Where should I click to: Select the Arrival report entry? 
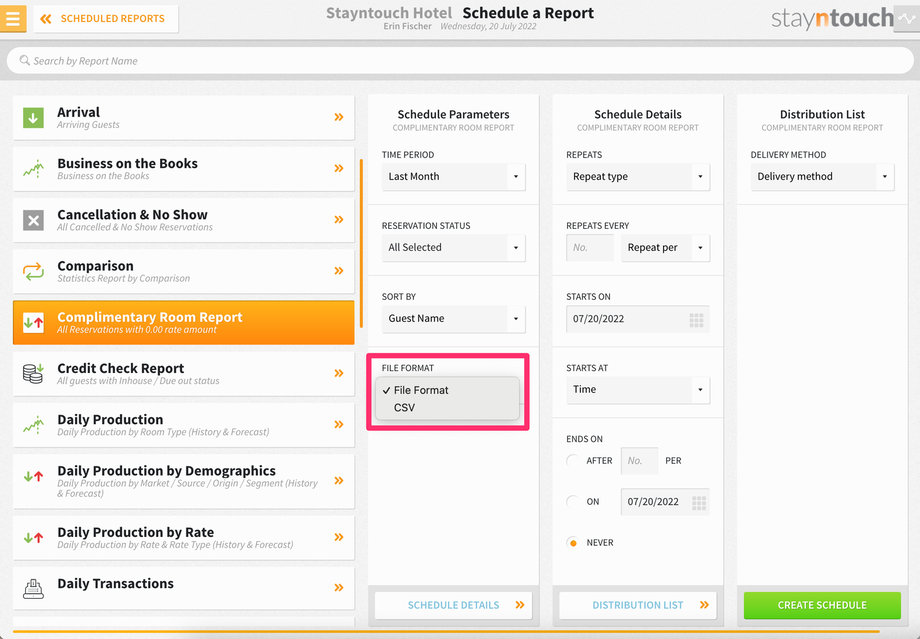(184, 117)
